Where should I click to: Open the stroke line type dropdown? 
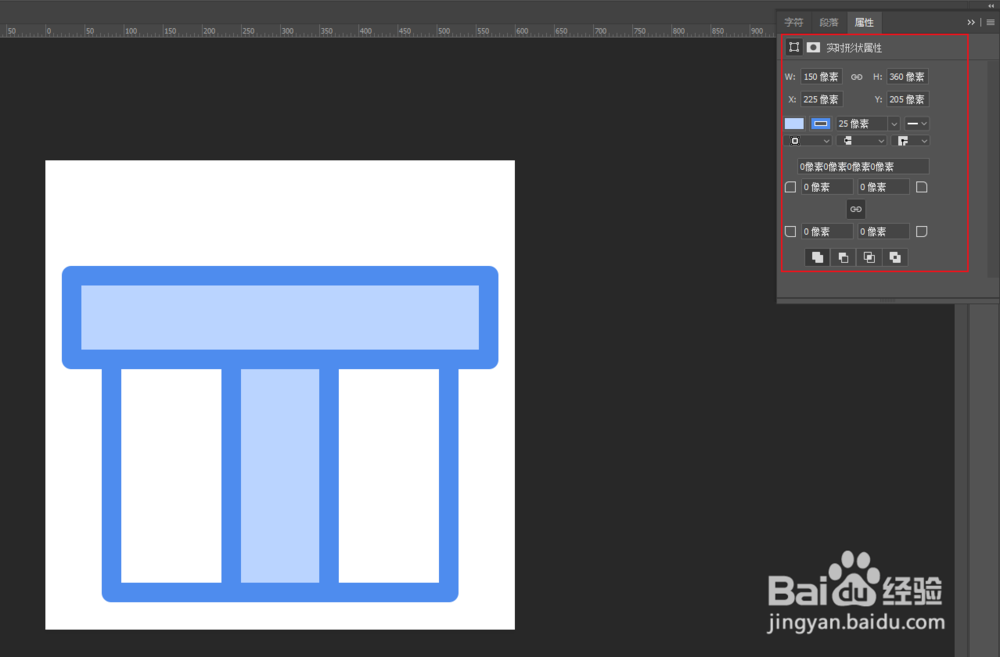[917, 124]
